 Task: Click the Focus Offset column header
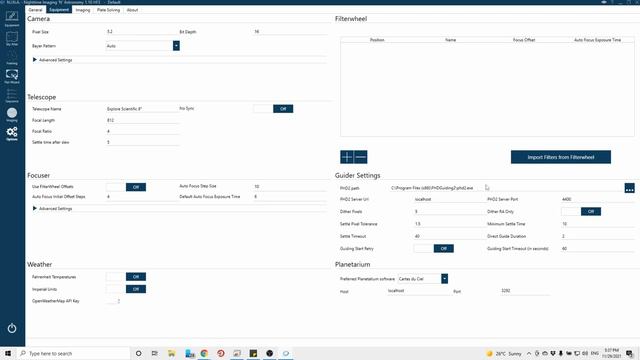click(x=524, y=40)
